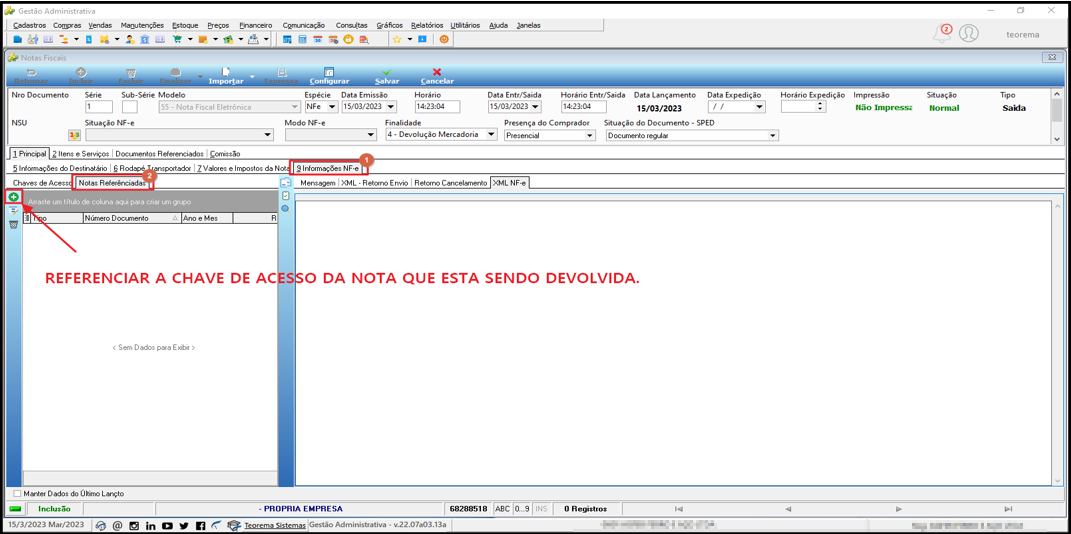Click the Número Documento column header
Image resolution: width=1071 pixels, height=534 pixels.
[132, 219]
